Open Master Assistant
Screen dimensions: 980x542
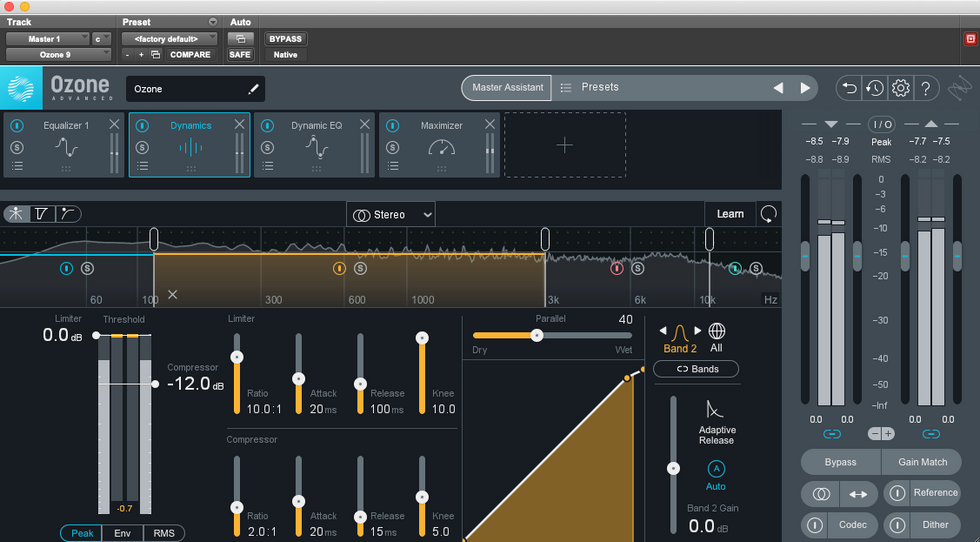[x=507, y=88]
